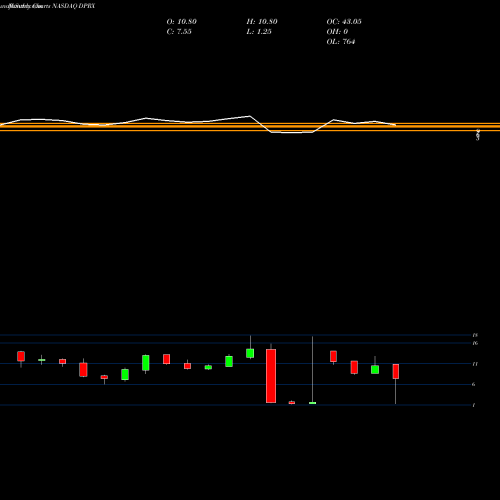Select the last red candle with long lower wick
500x500 pixels.
[x=396, y=371]
